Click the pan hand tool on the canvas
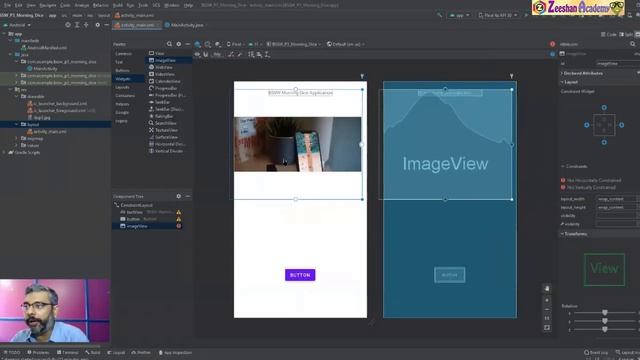 point(547,289)
